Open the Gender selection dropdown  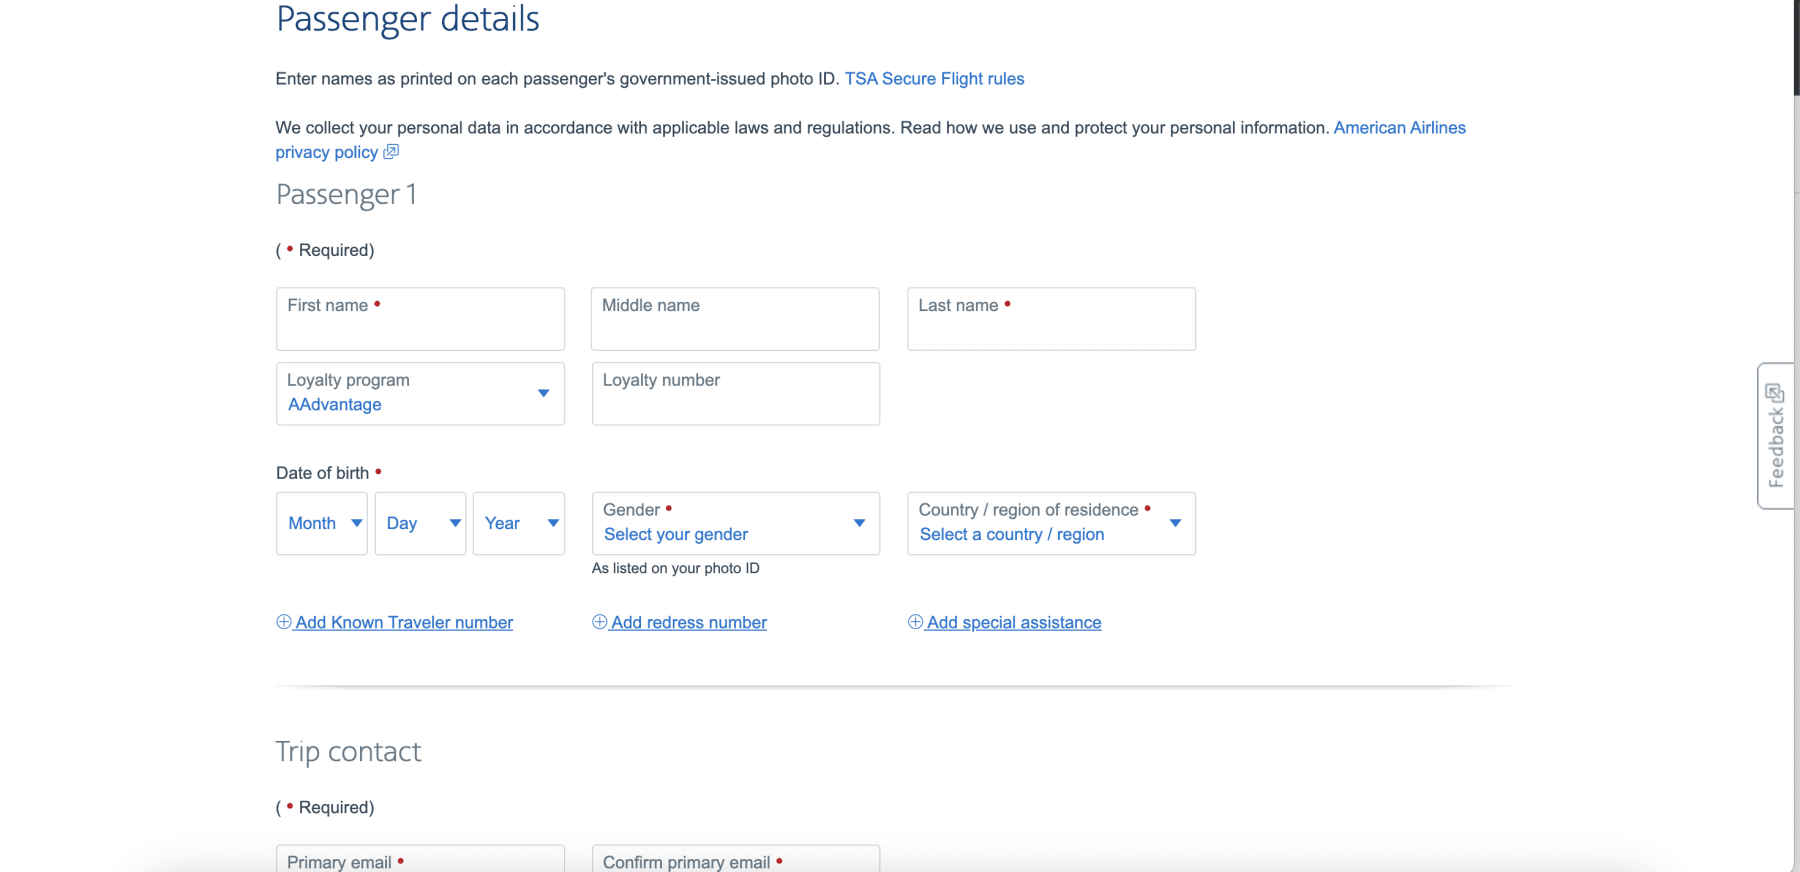pos(735,523)
